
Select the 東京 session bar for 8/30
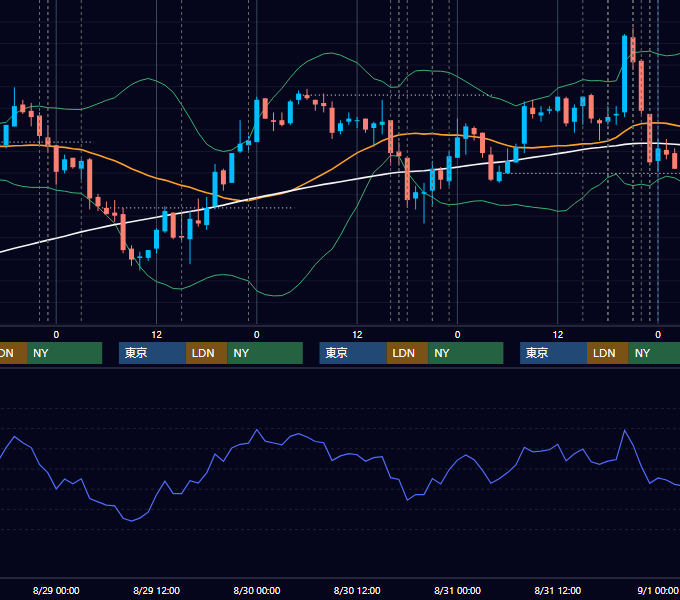353,353
